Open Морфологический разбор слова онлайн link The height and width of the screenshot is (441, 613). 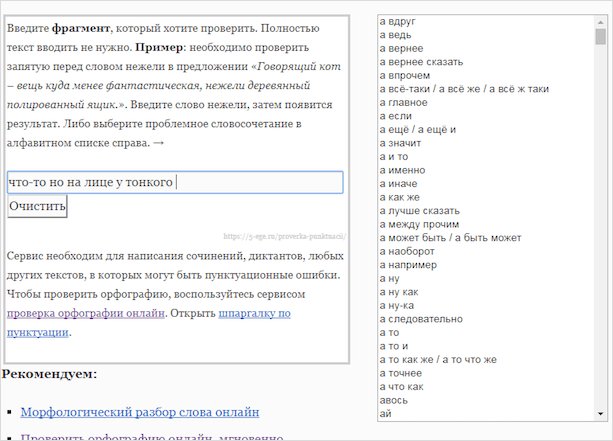pyautogui.click(x=140, y=411)
